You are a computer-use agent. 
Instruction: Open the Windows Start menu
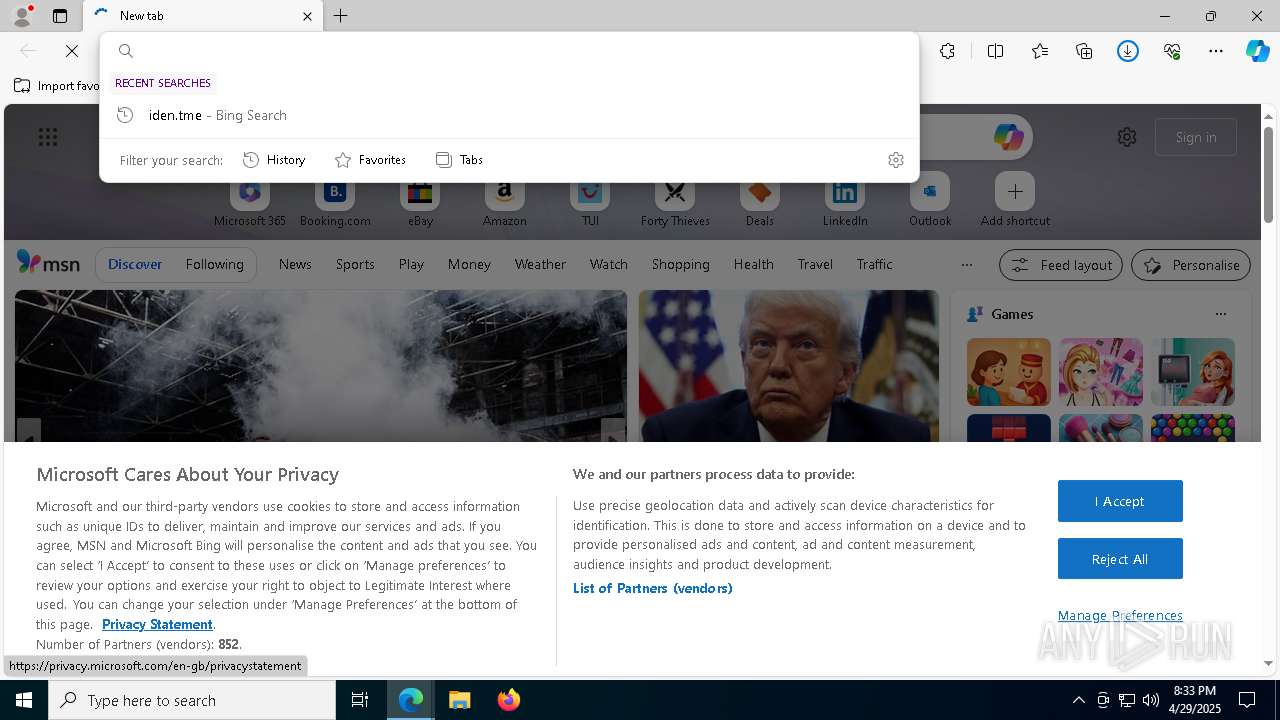[x=24, y=700]
